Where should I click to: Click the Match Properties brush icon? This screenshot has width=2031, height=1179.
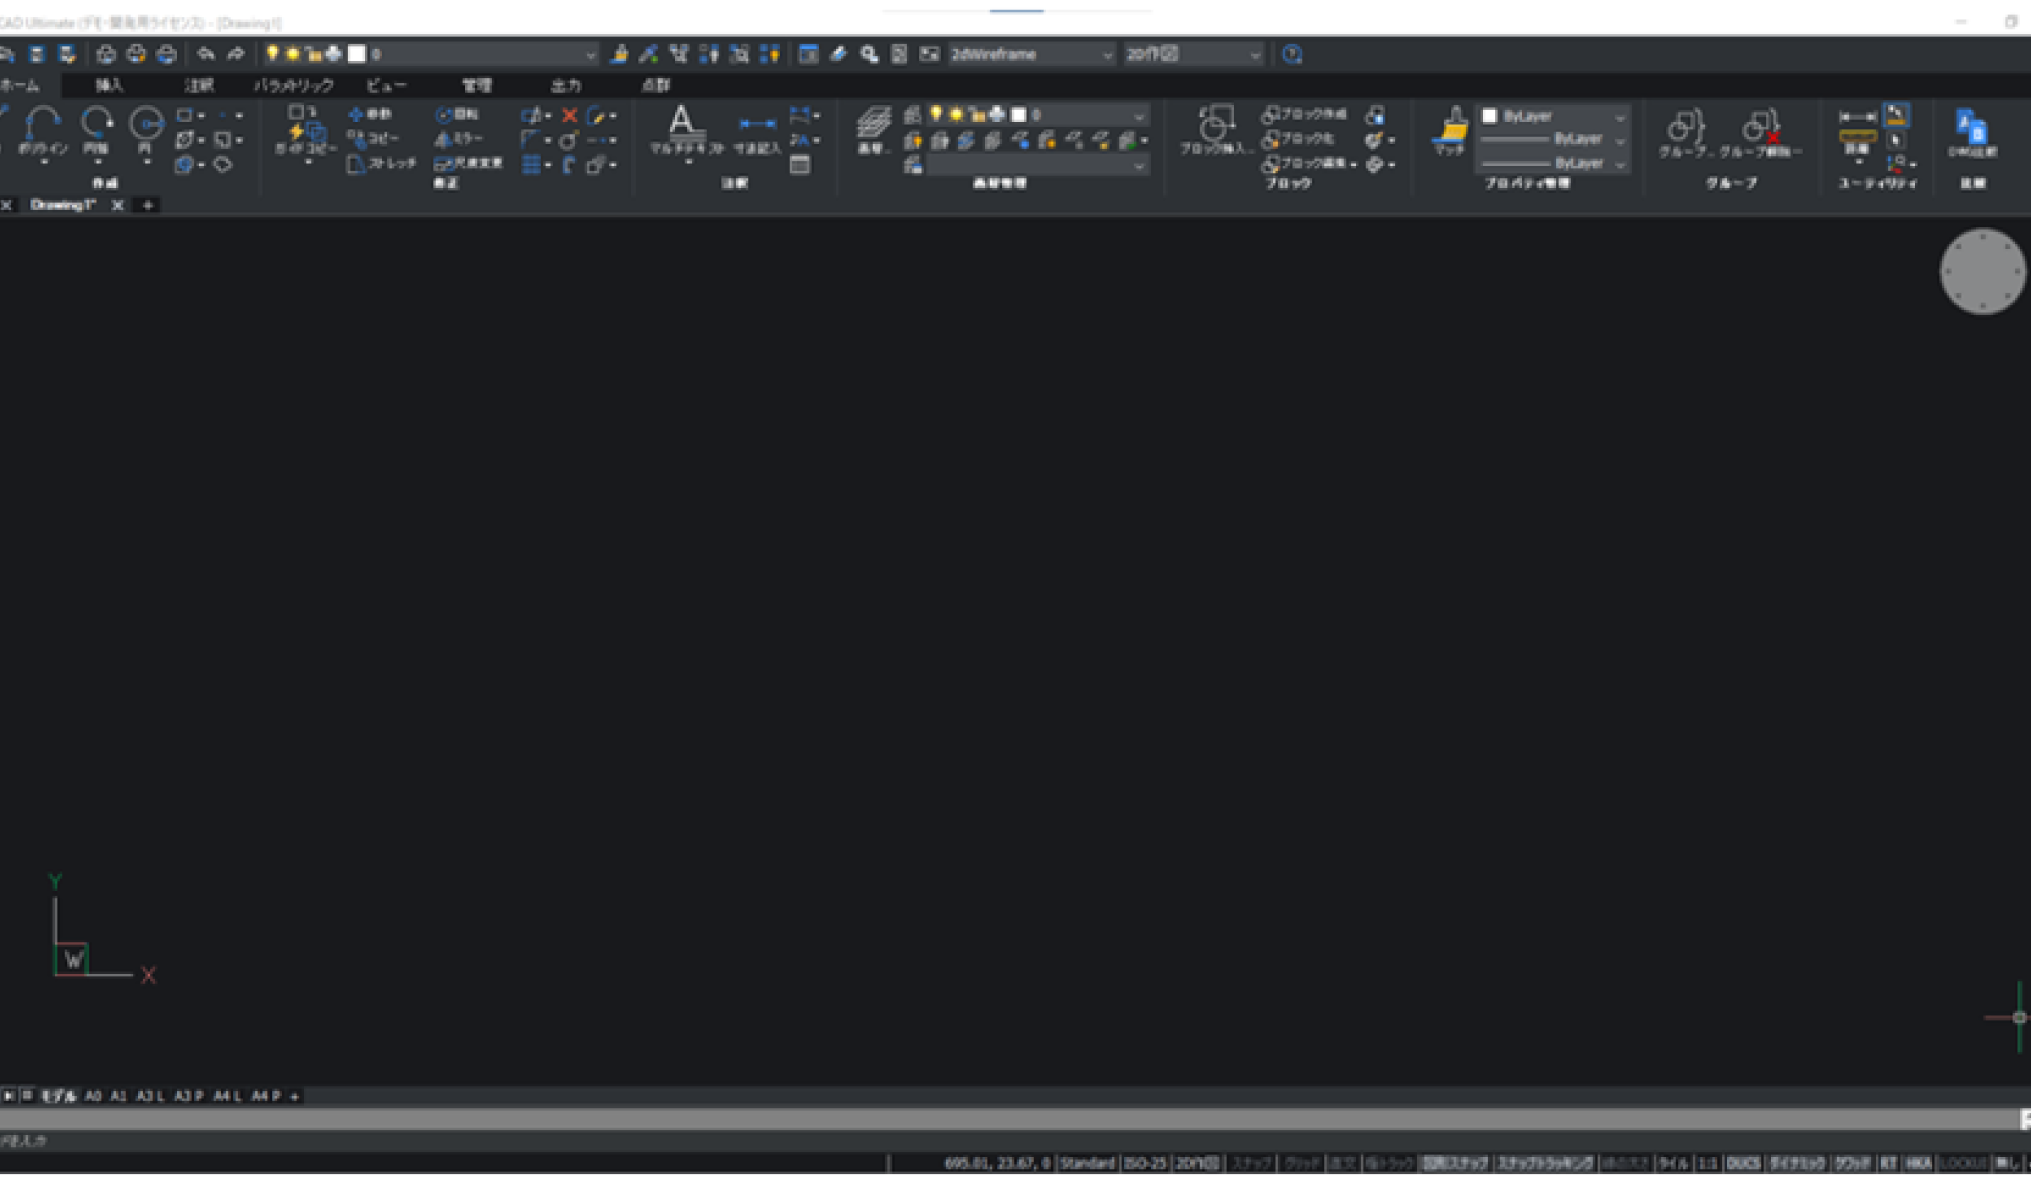[x=1450, y=128]
